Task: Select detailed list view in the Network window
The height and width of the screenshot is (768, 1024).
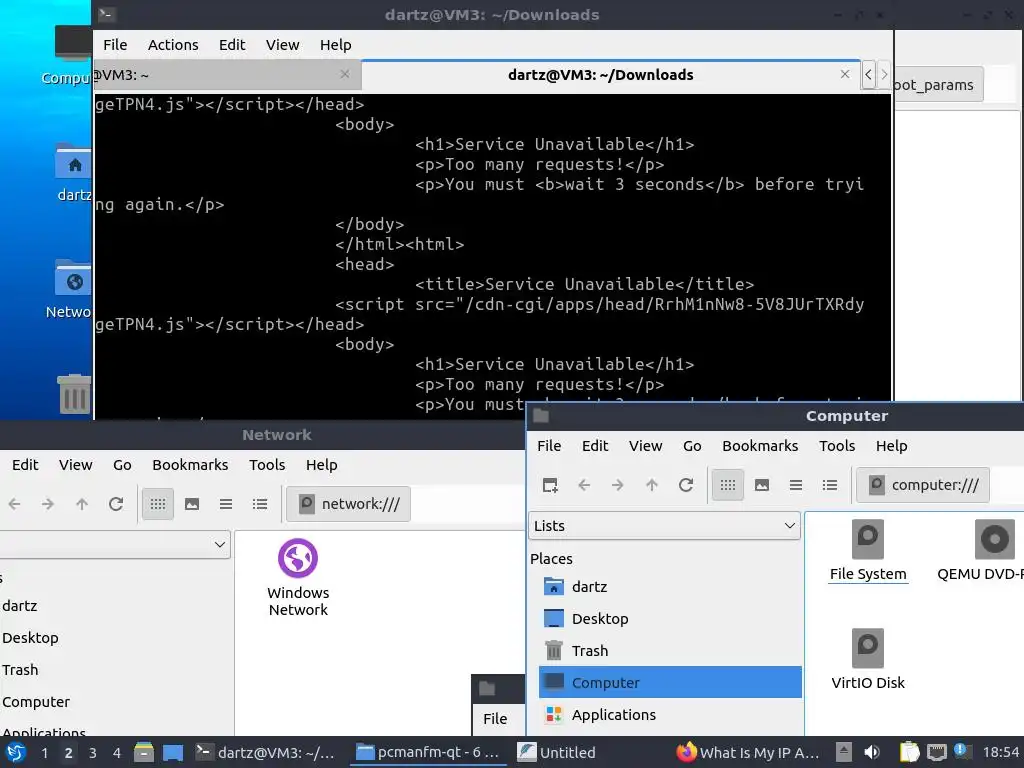Action: (x=260, y=504)
